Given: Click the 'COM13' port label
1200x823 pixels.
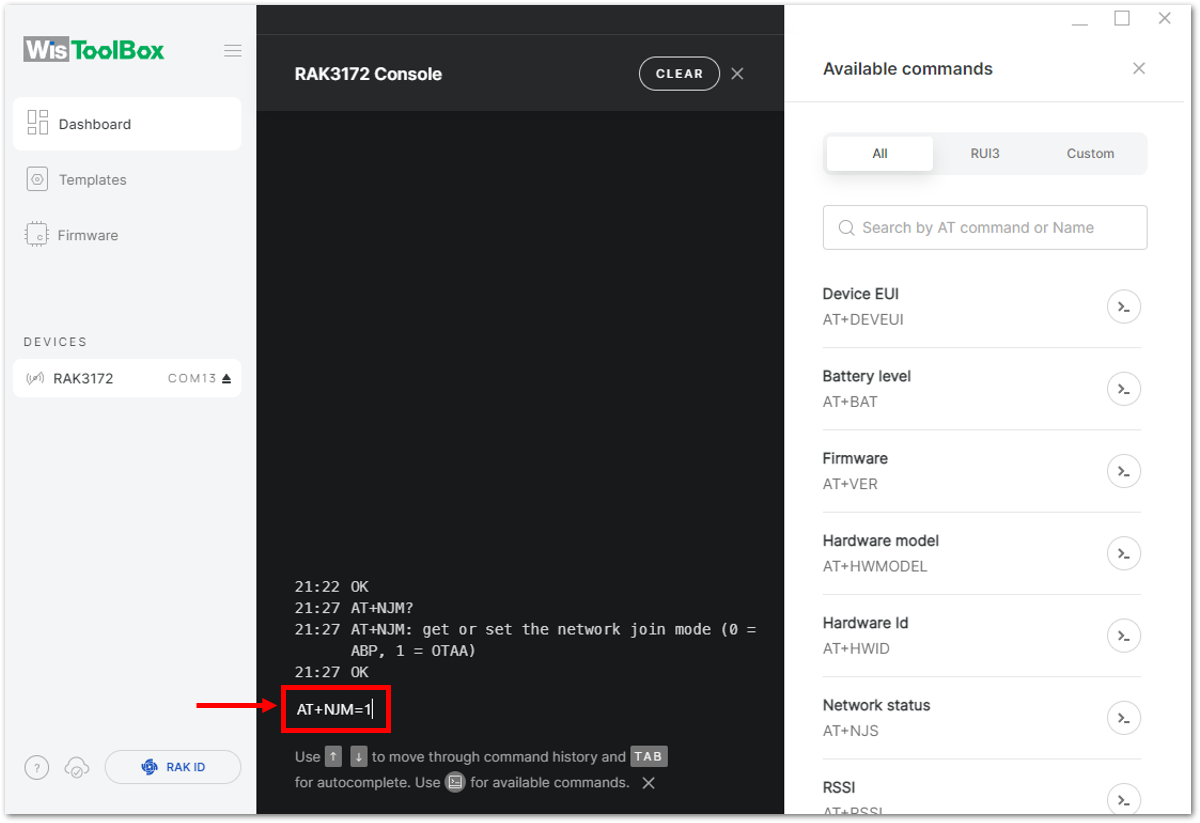Looking at the screenshot, I should [192, 379].
